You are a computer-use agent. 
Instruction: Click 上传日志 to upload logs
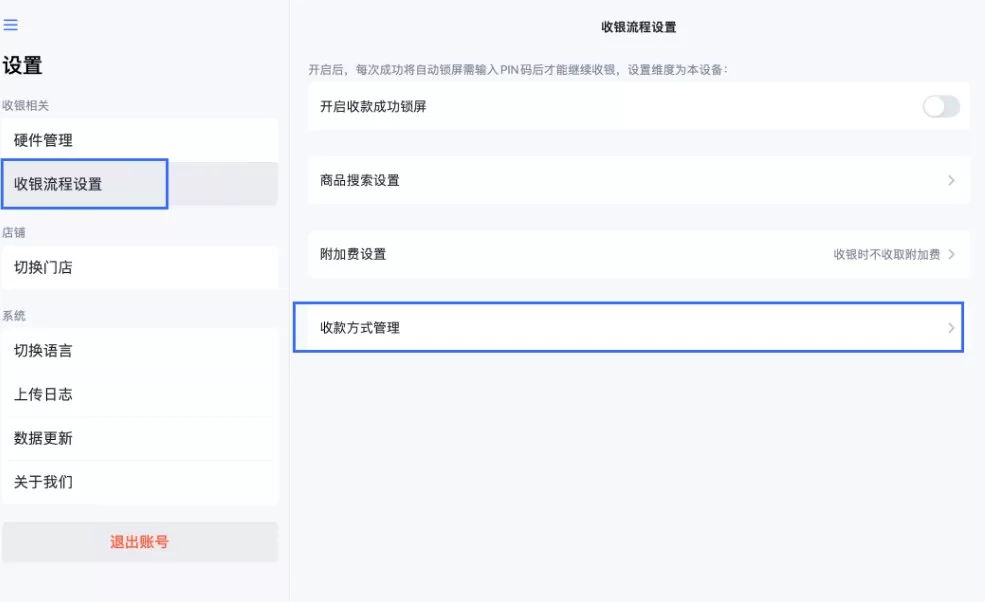coord(140,394)
